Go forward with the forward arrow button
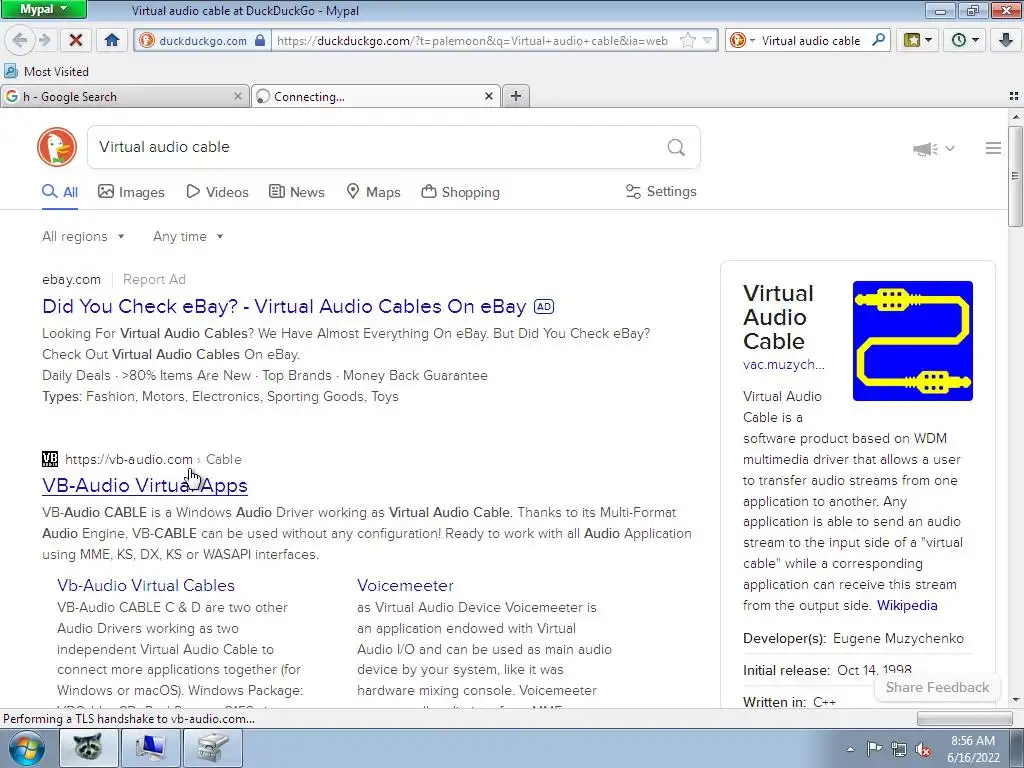Viewport: 1024px width, 768px height. point(44,40)
